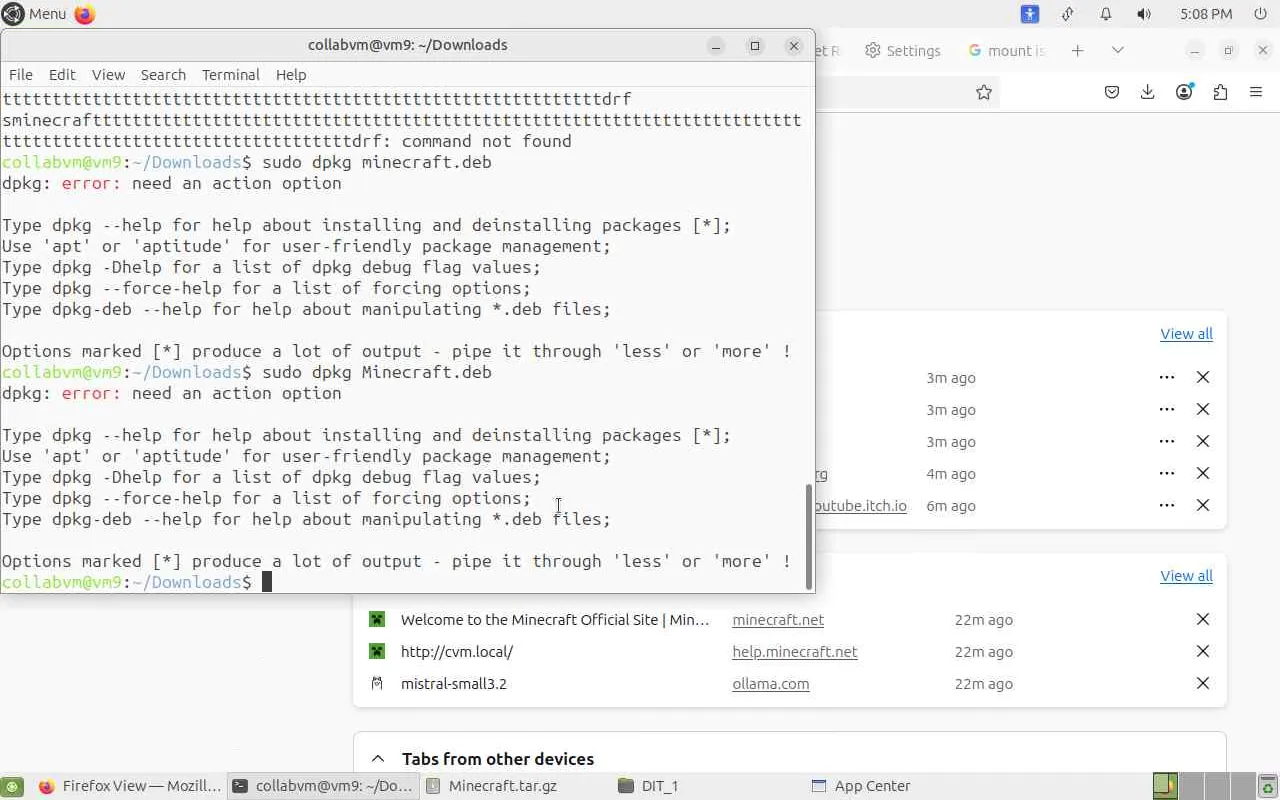Viewport: 1280px width, 800px height.
Task: Remove the help.minecraft.net history entry
Action: 1203,651
